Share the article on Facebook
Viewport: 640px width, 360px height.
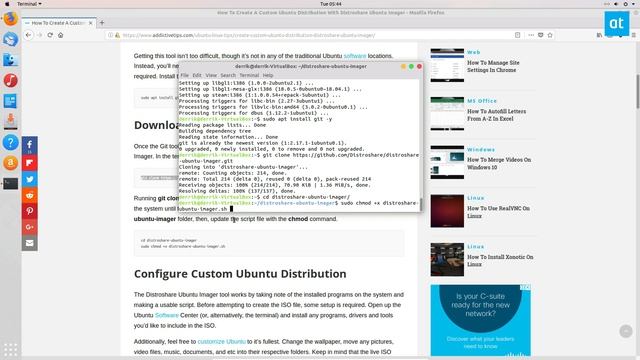pyautogui.click(x=29, y=144)
